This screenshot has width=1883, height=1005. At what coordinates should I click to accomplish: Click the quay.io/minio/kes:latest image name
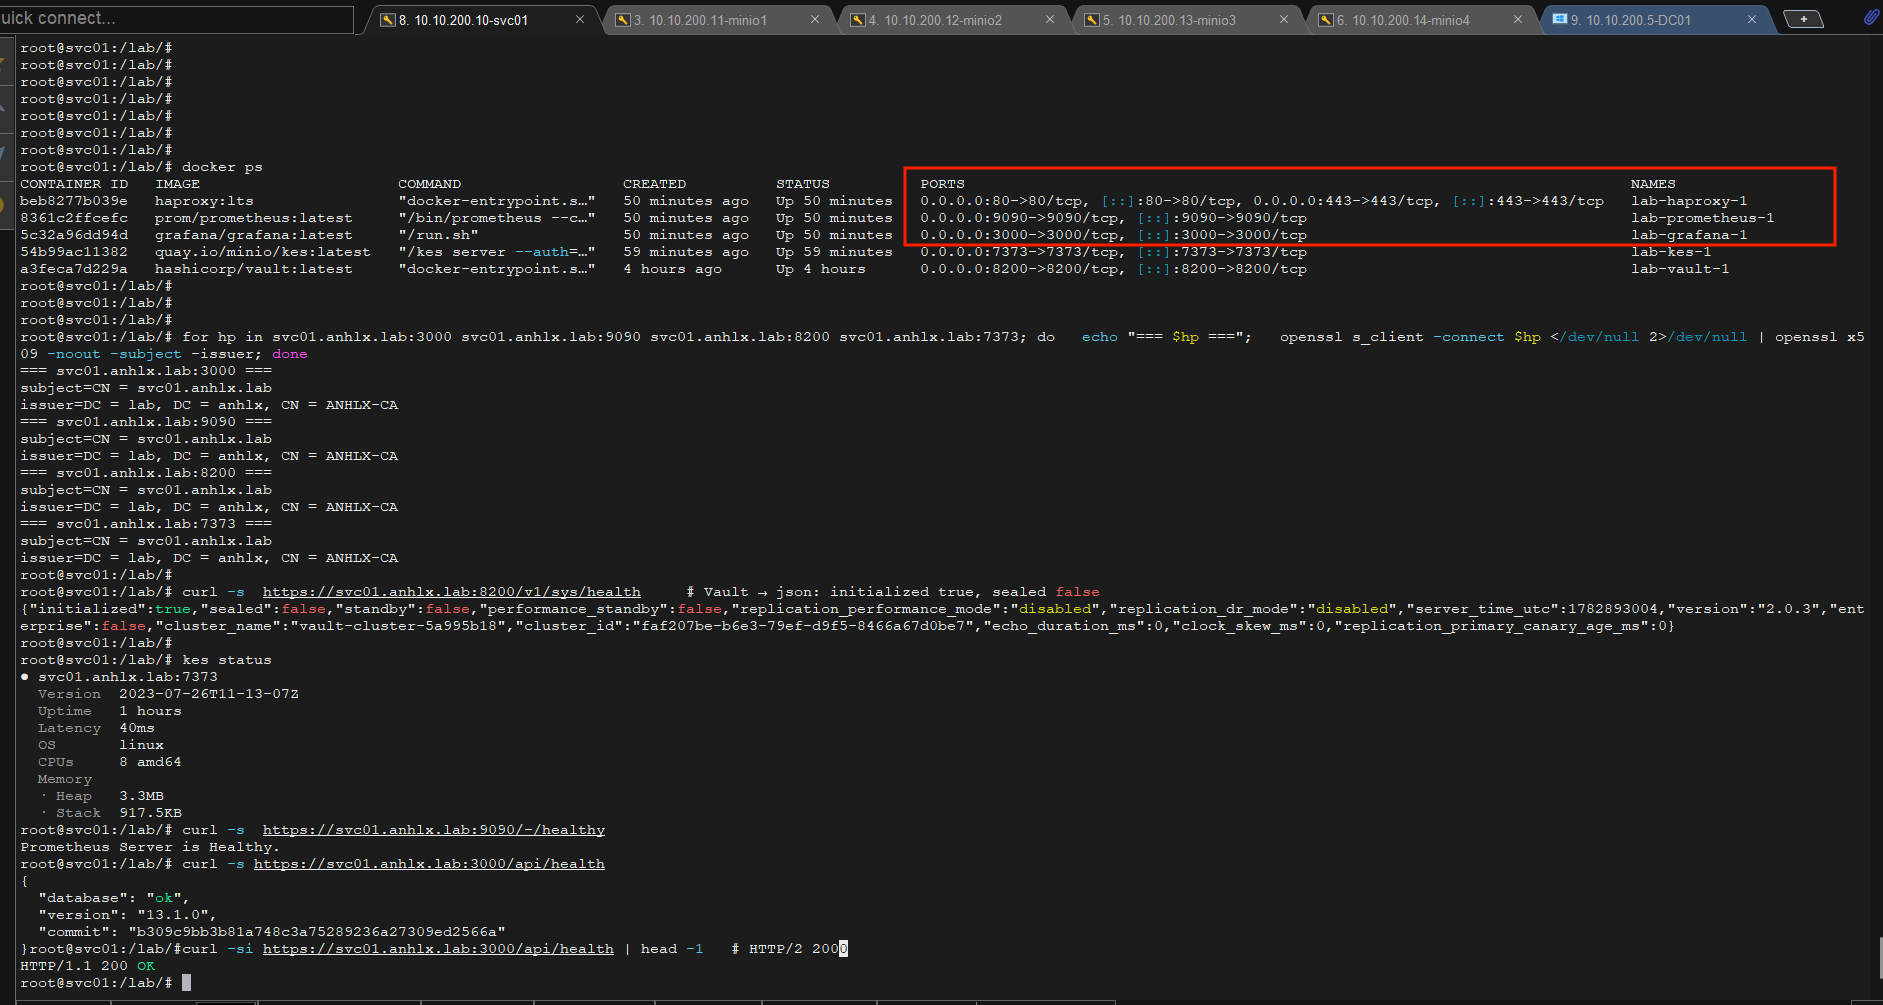263,252
